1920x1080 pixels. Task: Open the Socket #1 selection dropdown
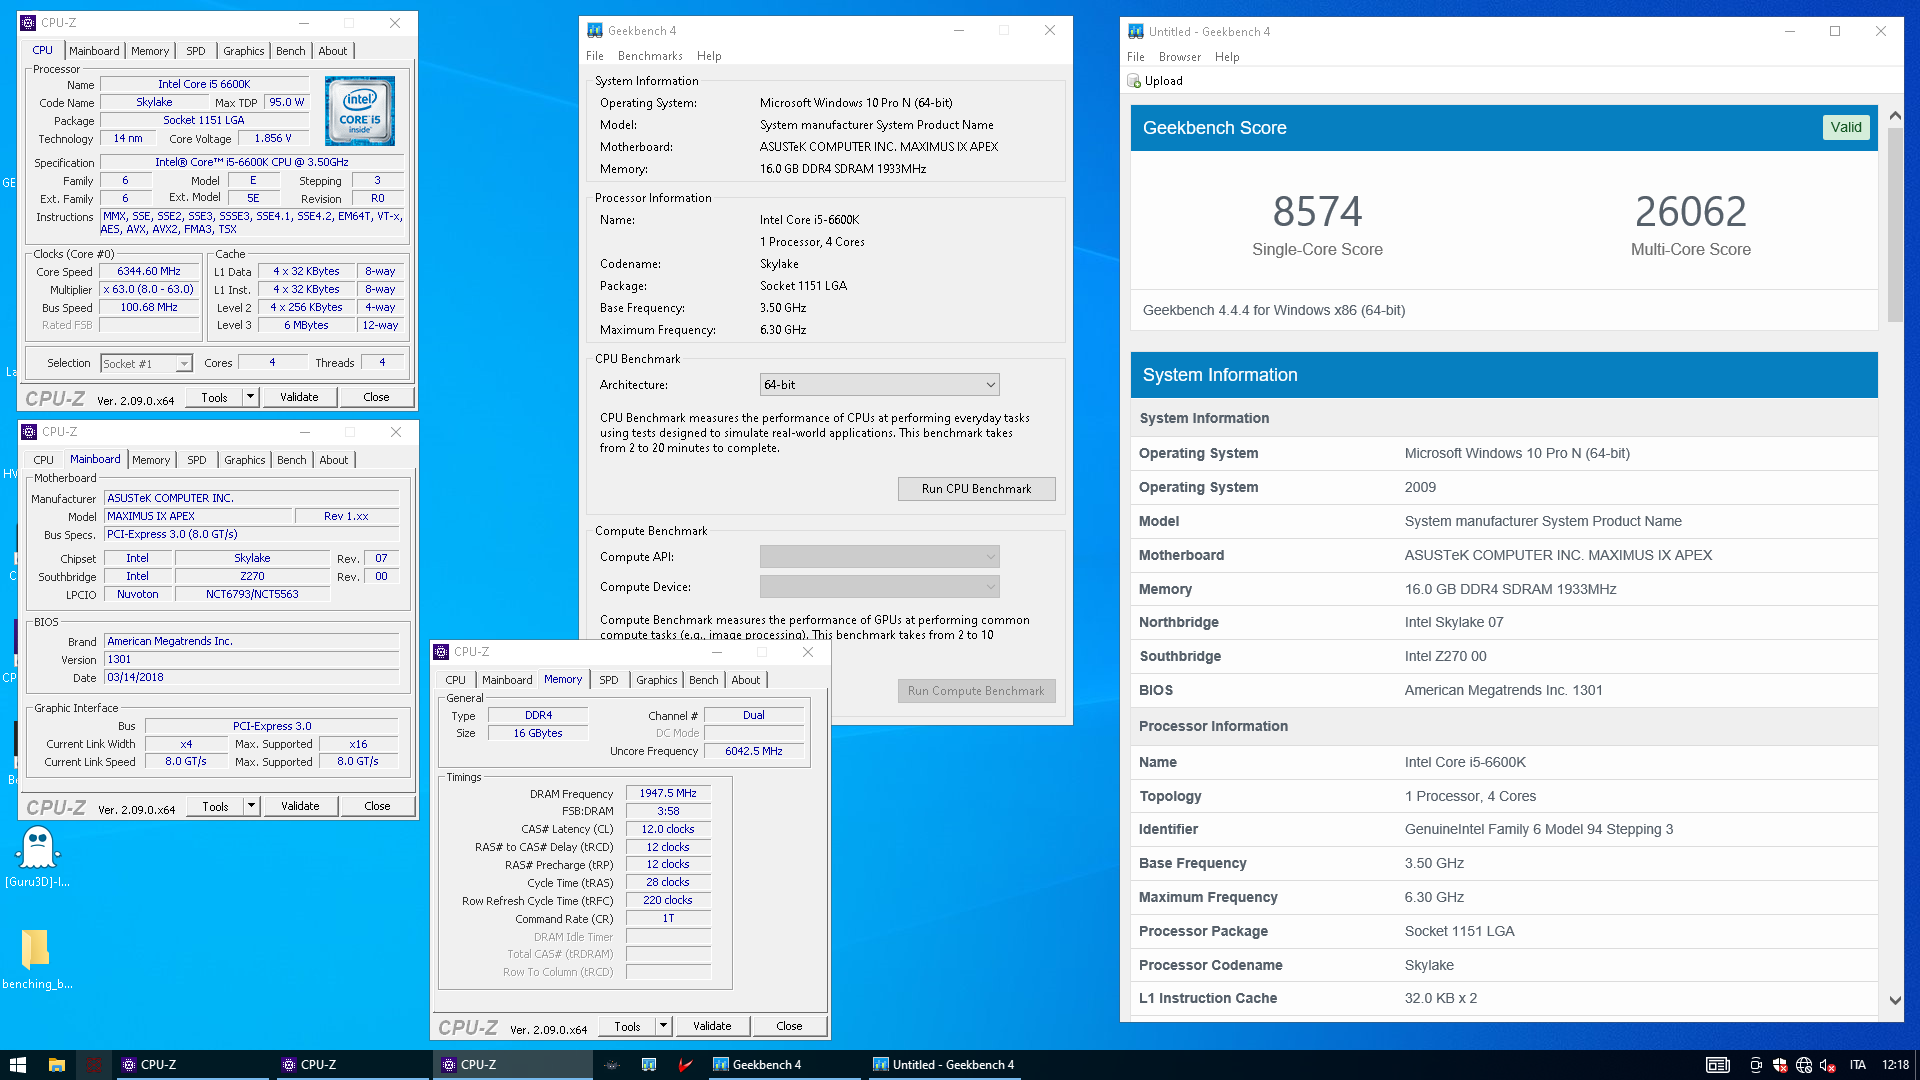coord(146,364)
